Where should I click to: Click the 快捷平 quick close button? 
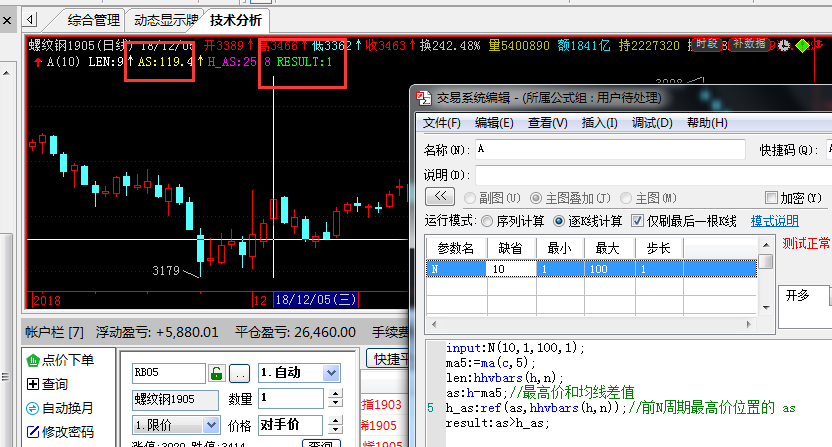click(x=388, y=359)
